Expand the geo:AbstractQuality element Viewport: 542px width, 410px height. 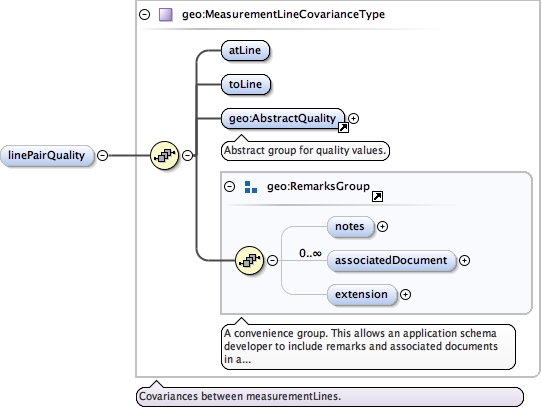353,119
